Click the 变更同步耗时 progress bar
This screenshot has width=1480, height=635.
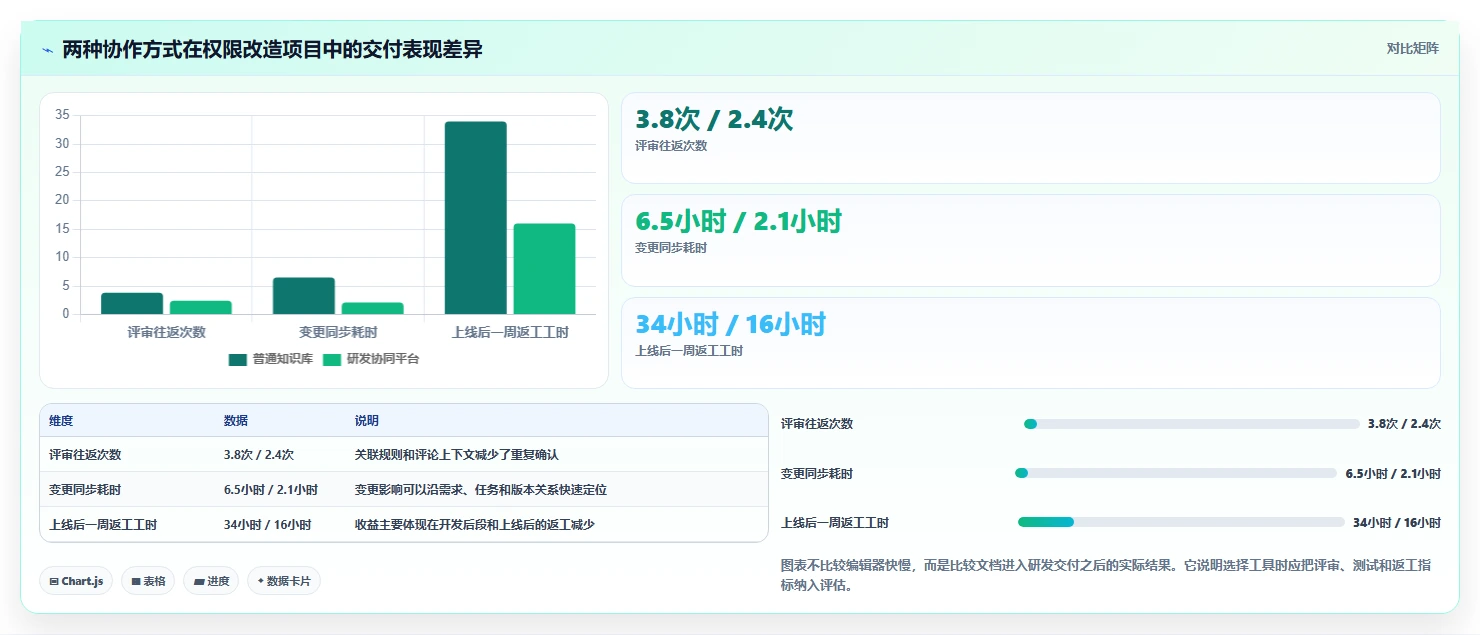click(1176, 473)
